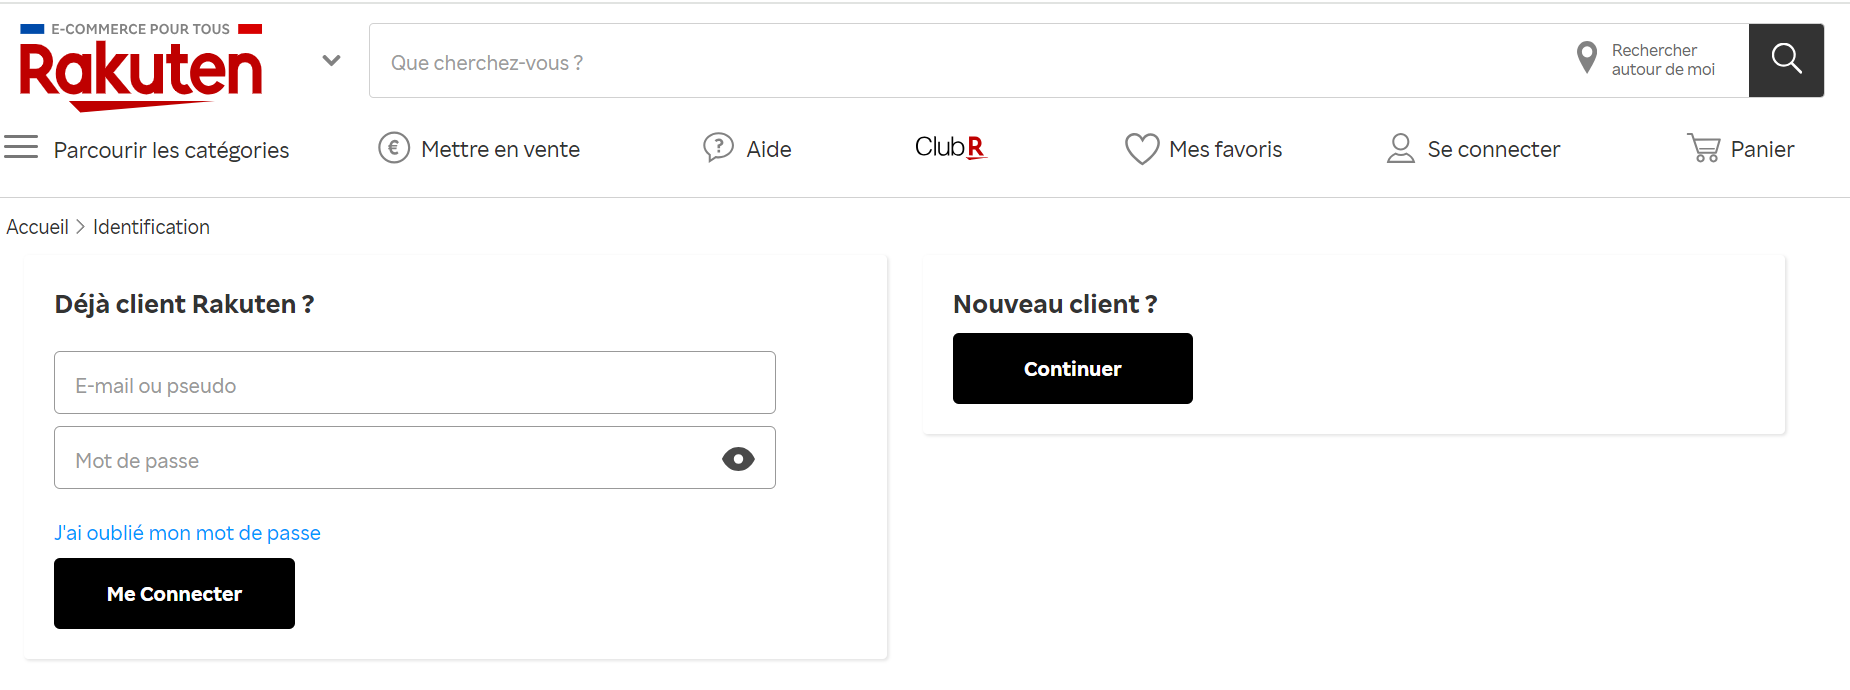Go to 'Accueil' breadcrumb
The width and height of the screenshot is (1850, 690).
coord(37,227)
